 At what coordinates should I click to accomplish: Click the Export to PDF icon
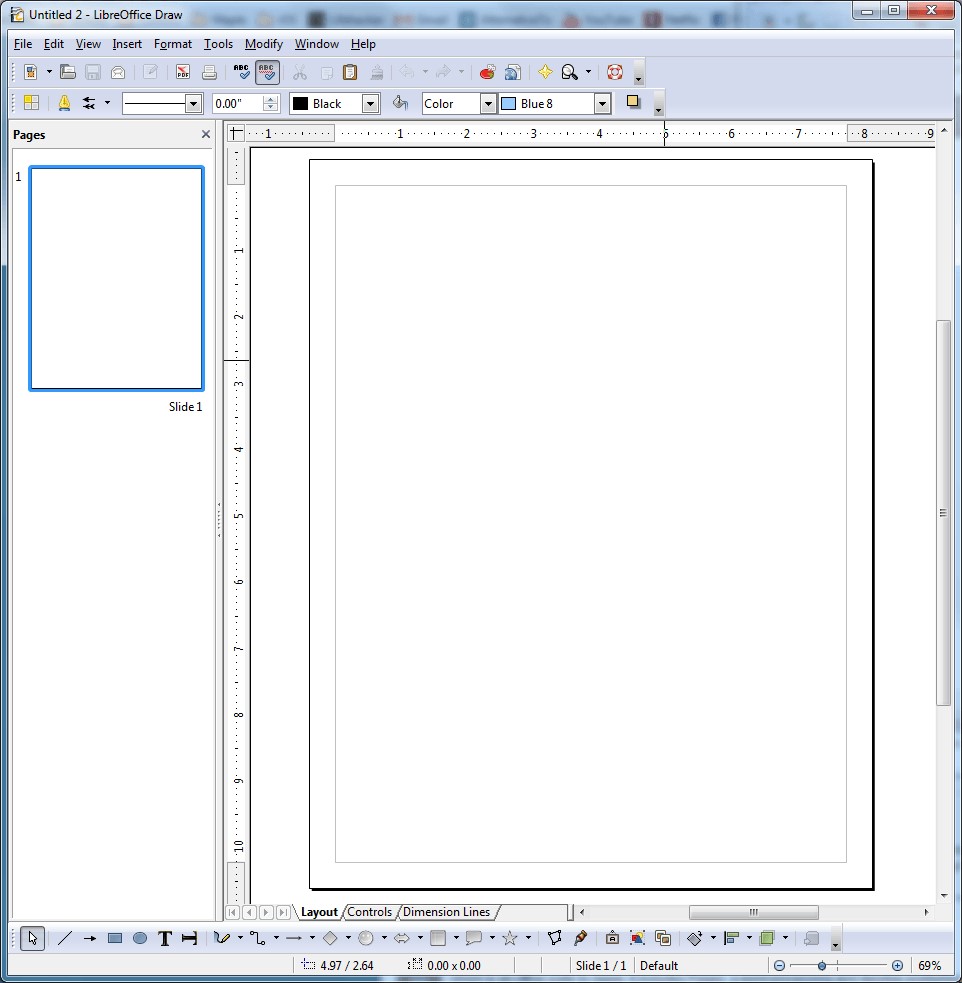click(183, 72)
